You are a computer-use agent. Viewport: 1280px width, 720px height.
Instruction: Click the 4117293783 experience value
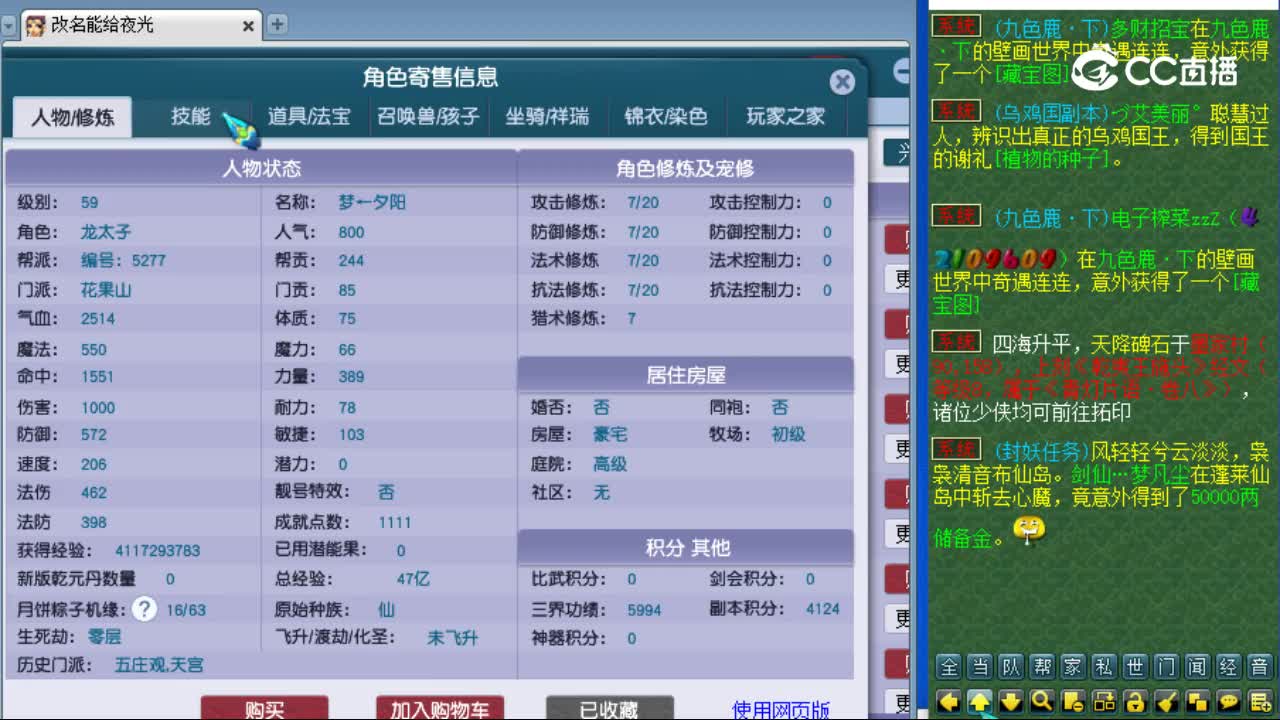click(158, 551)
